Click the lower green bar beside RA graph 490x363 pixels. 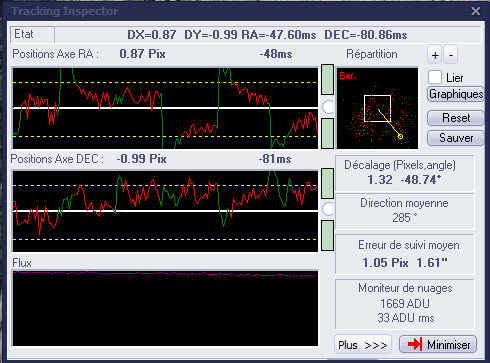point(327,133)
